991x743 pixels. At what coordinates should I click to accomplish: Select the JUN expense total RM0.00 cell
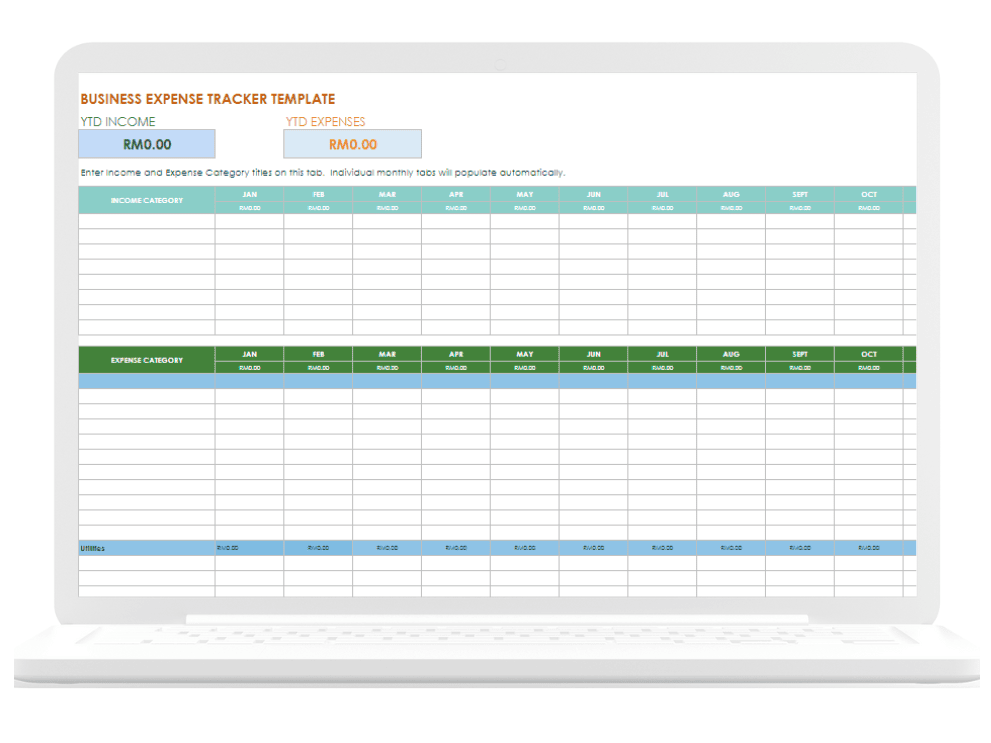pyautogui.click(x=593, y=368)
